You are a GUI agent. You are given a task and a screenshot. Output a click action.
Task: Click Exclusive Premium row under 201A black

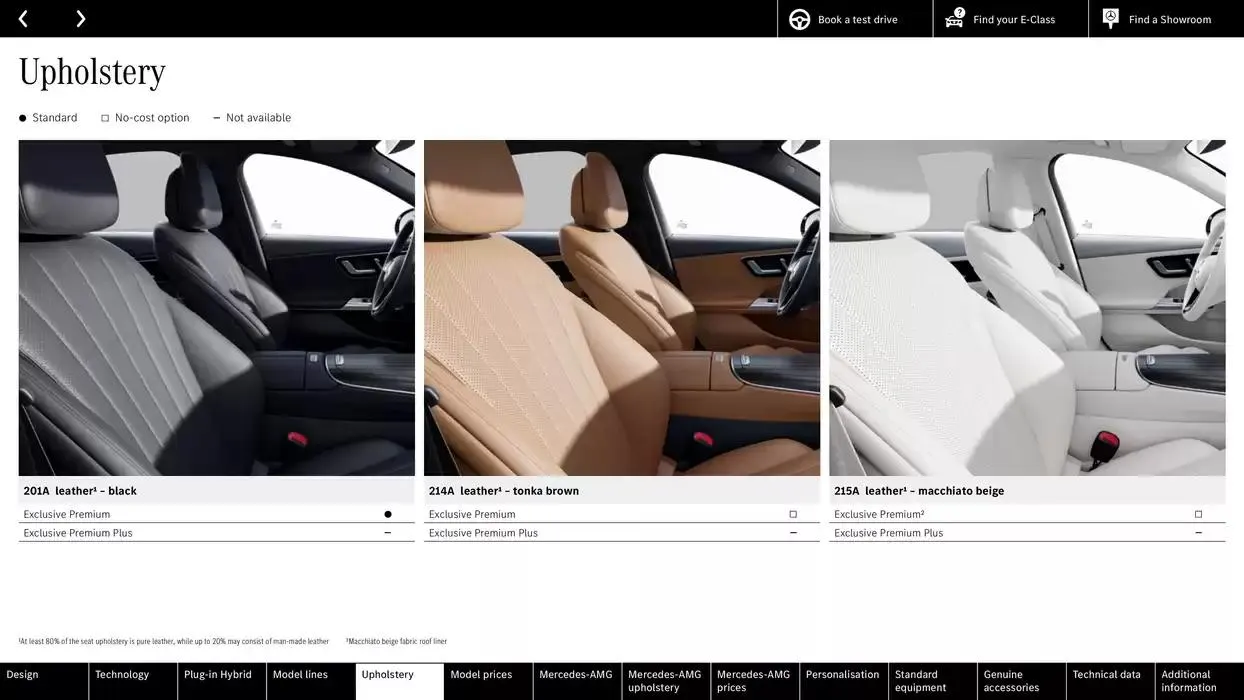click(x=217, y=514)
